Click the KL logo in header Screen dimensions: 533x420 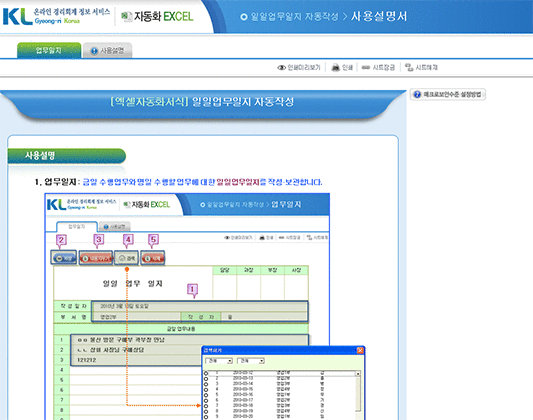pos(18,16)
